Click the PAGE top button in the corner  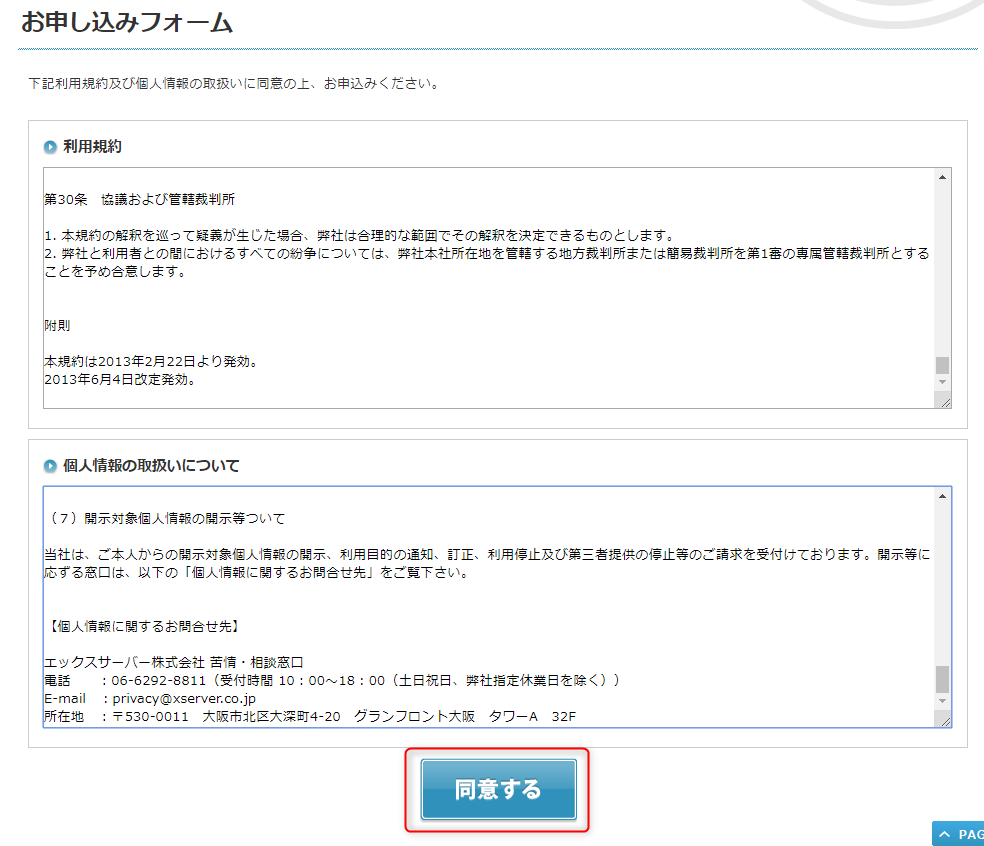[x=958, y=834]
